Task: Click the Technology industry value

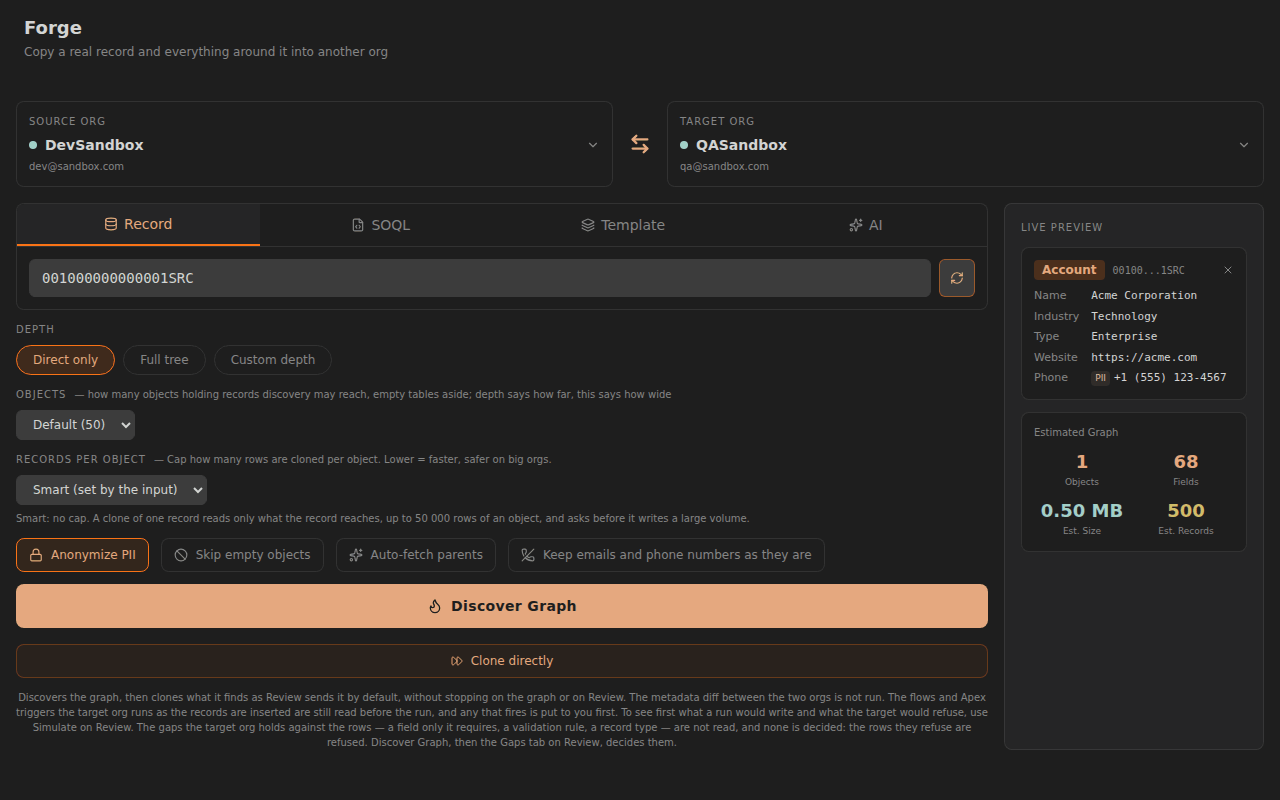Action: [1124, 316]
